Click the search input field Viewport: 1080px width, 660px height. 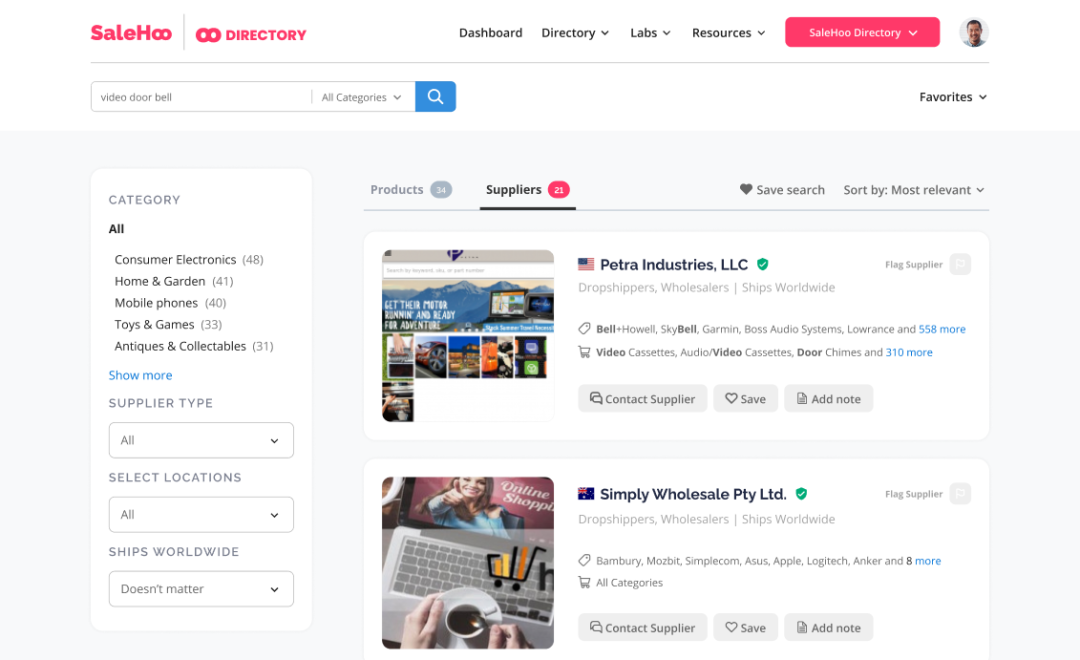click(200, 97)
